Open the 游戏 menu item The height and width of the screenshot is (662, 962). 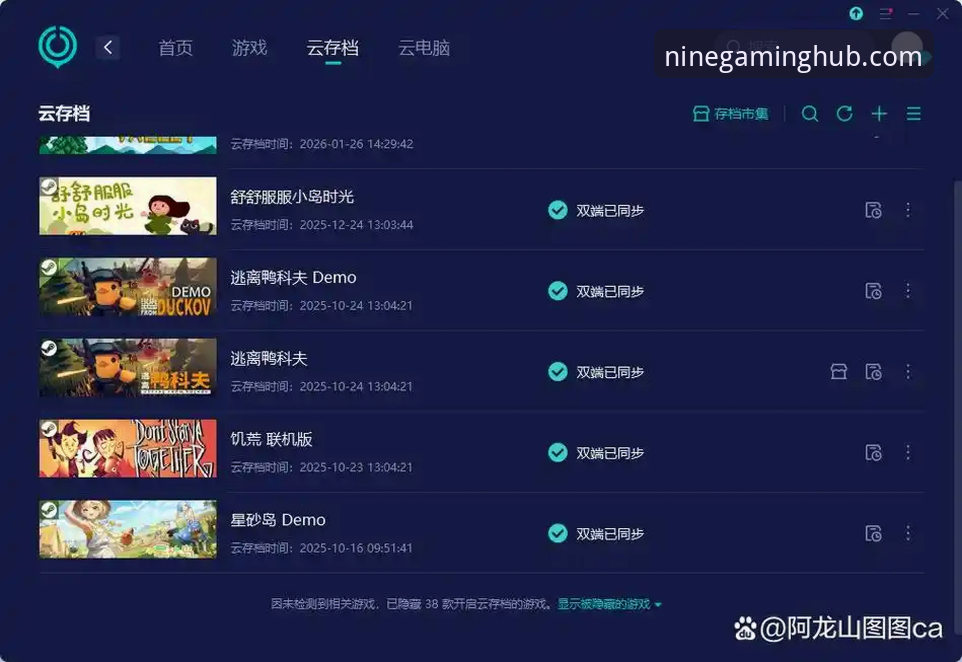click(250, 47)
